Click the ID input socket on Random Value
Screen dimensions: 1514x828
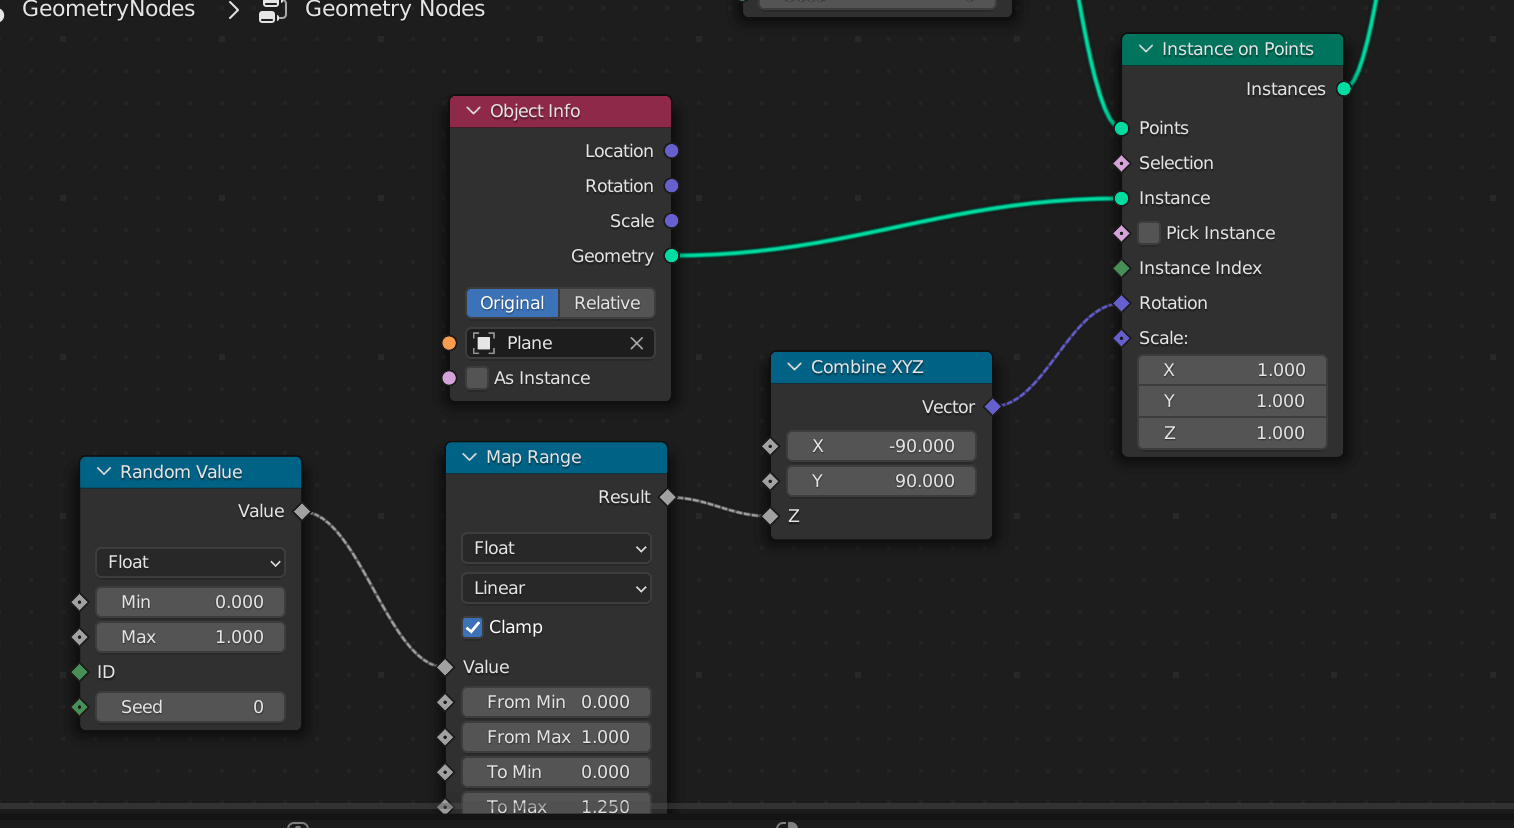coord(79,672)
